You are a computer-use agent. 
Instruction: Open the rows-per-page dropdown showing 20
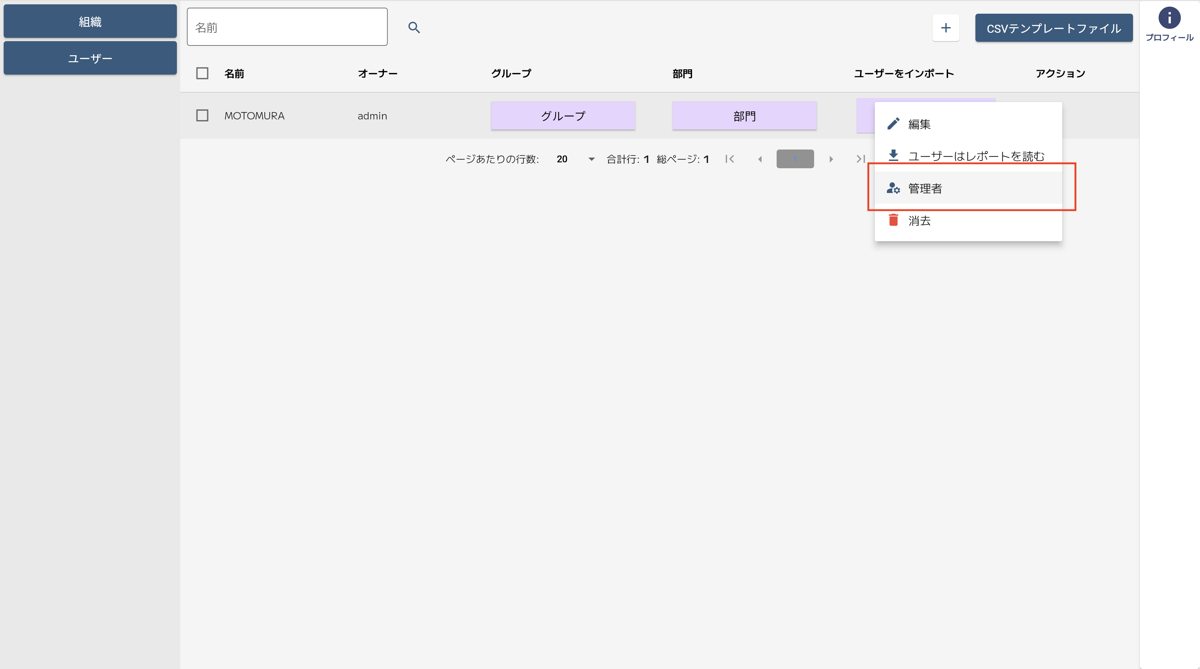coord(575,159)
